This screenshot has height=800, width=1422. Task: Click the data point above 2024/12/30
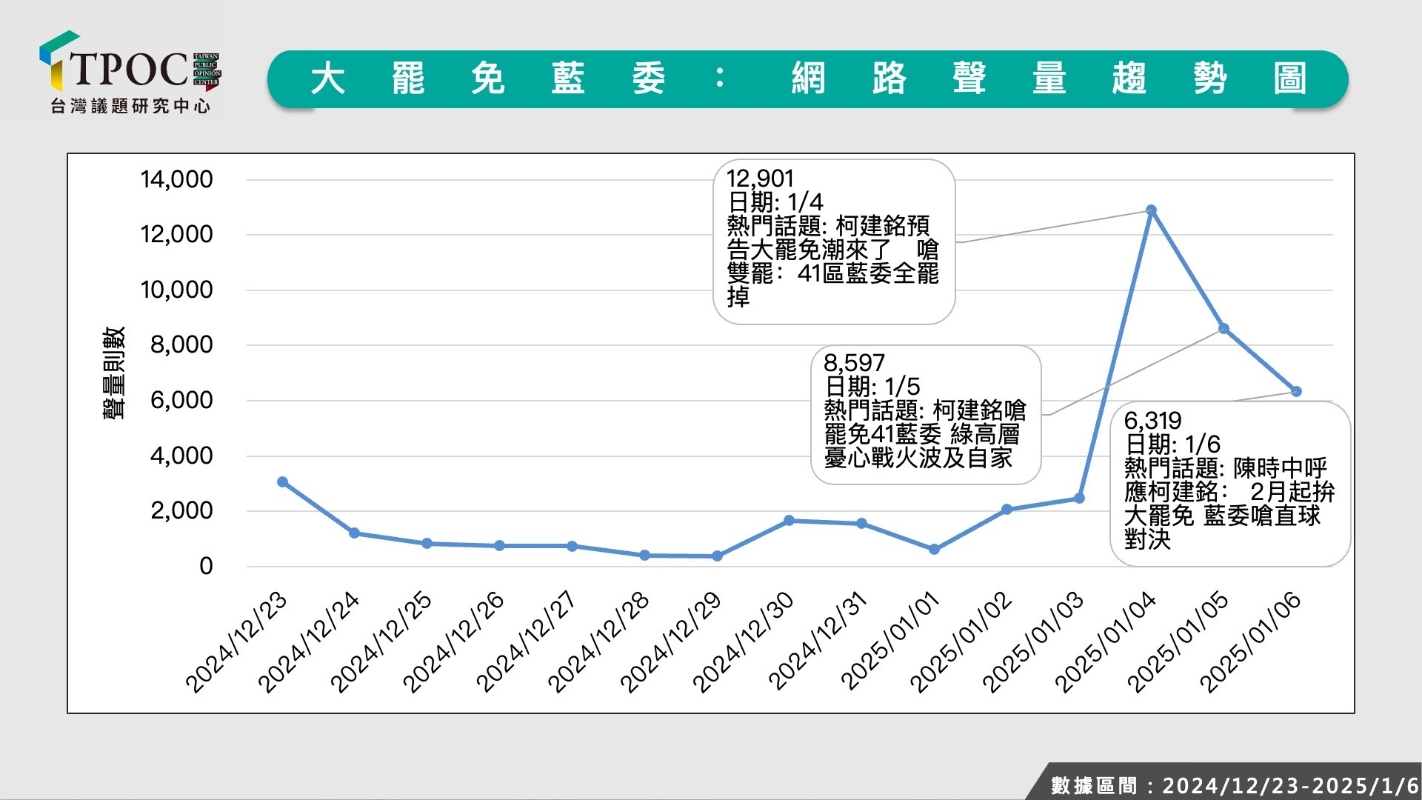(x=789, y=520)
